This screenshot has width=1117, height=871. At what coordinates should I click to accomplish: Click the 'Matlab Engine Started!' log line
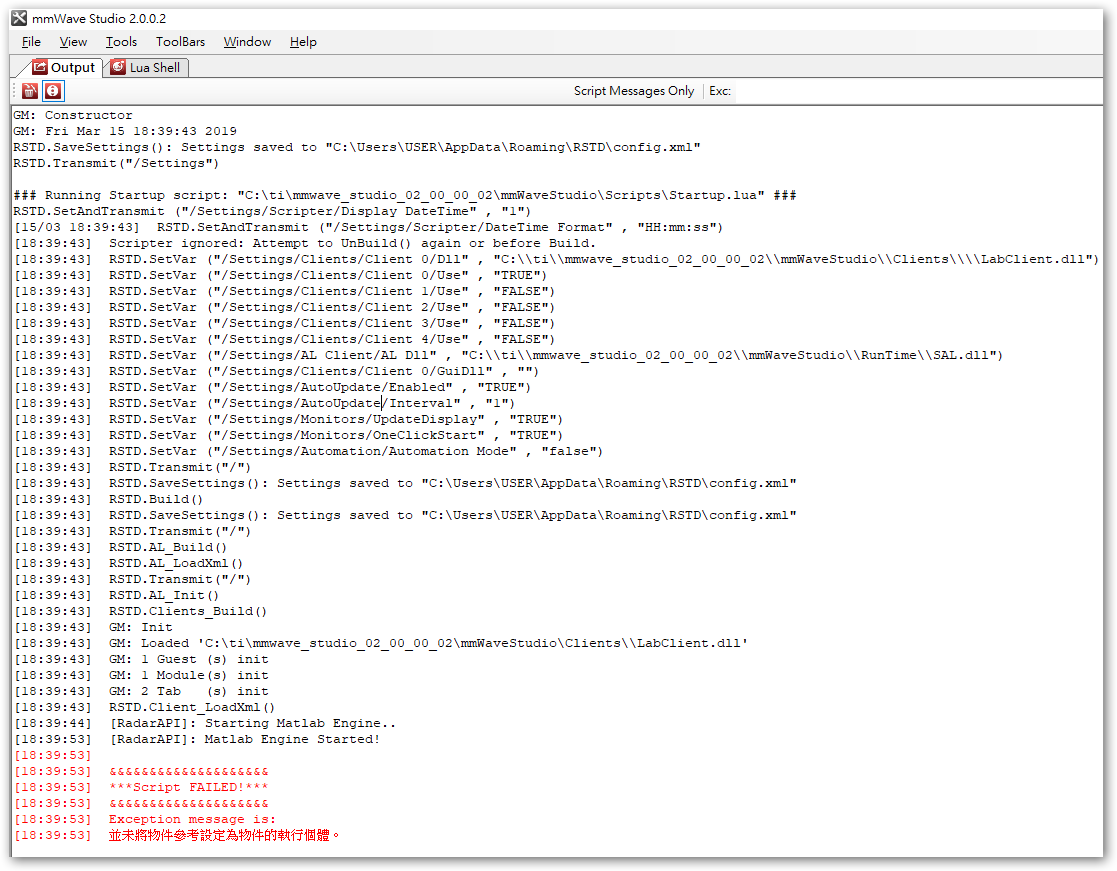(x=197, y=739)
